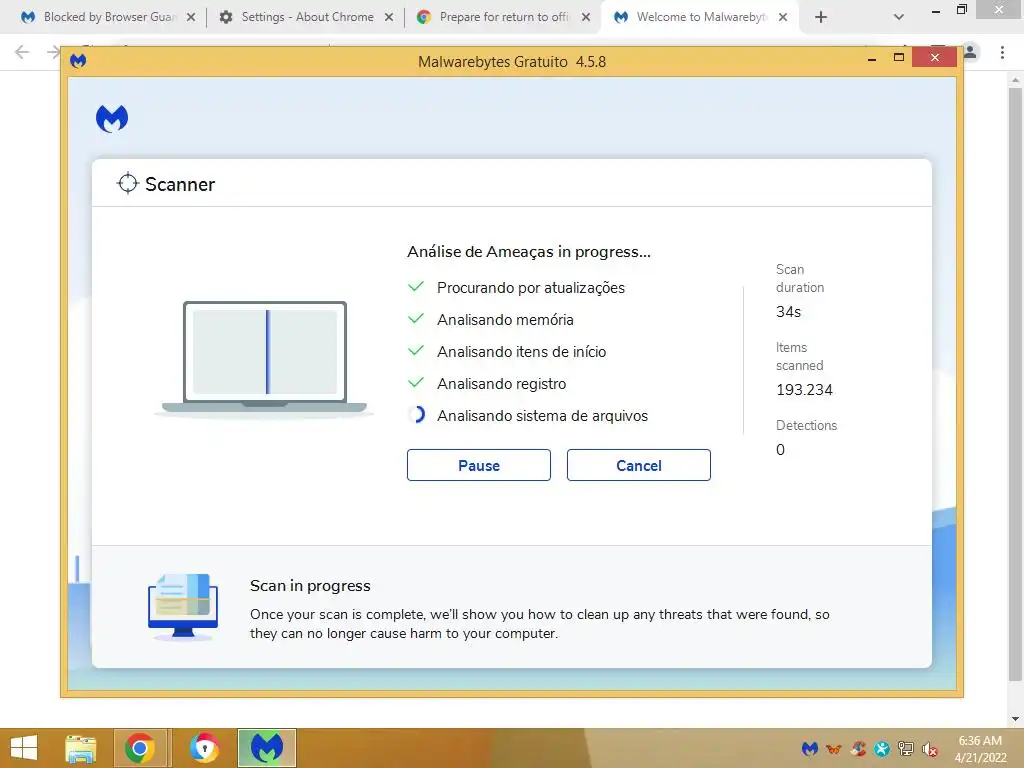Image resolution: width=1024 pixels, height=768 pixels.
Task: Click the checkmark next to Procurando por atualizações
Action: coord(416,287)
